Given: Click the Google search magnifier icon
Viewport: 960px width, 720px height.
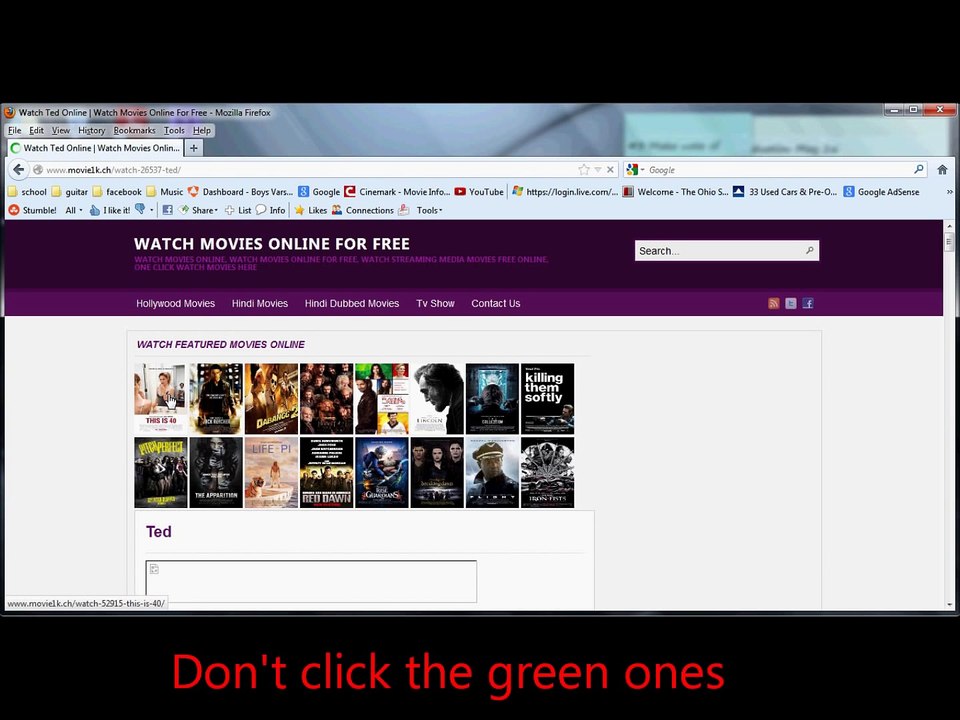Looking at the screenshot, I should [x=918, y=169].
